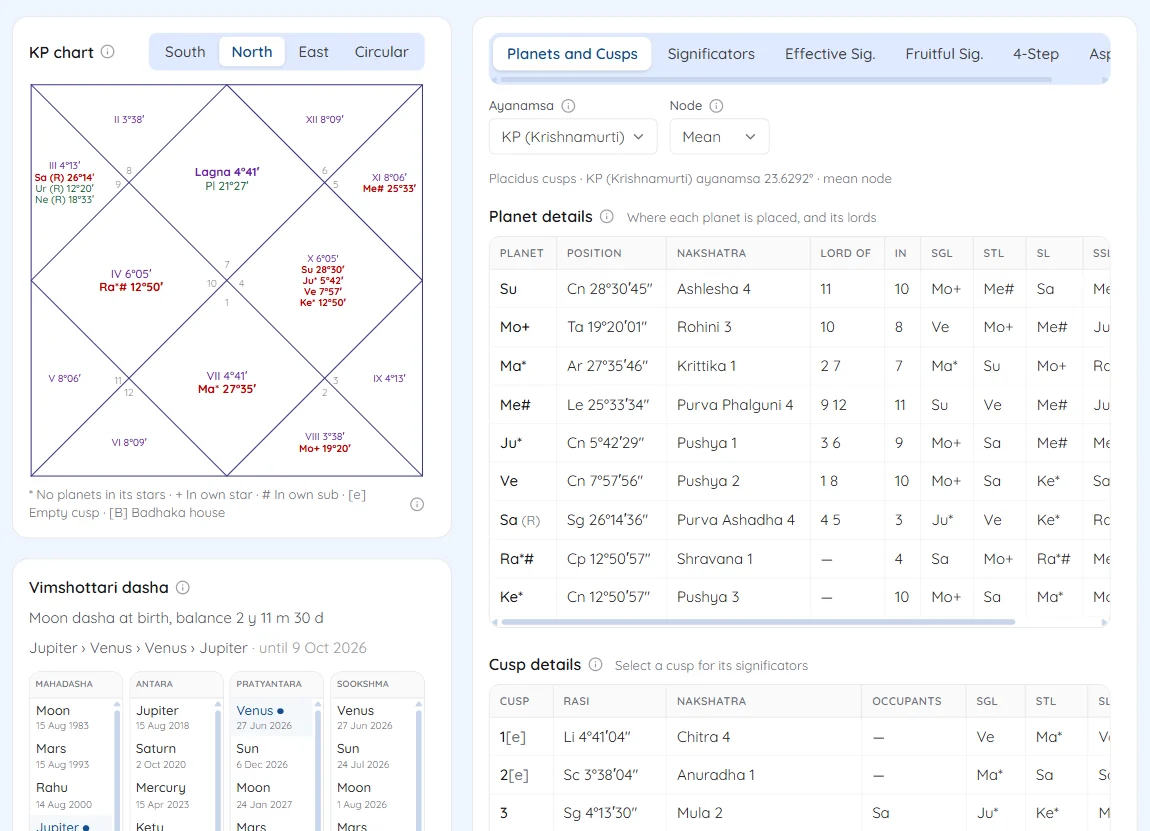Click planet table scroll-right arrow
The width and height of the screenshot is (1150, 831).
click(x=1105, y=622)
